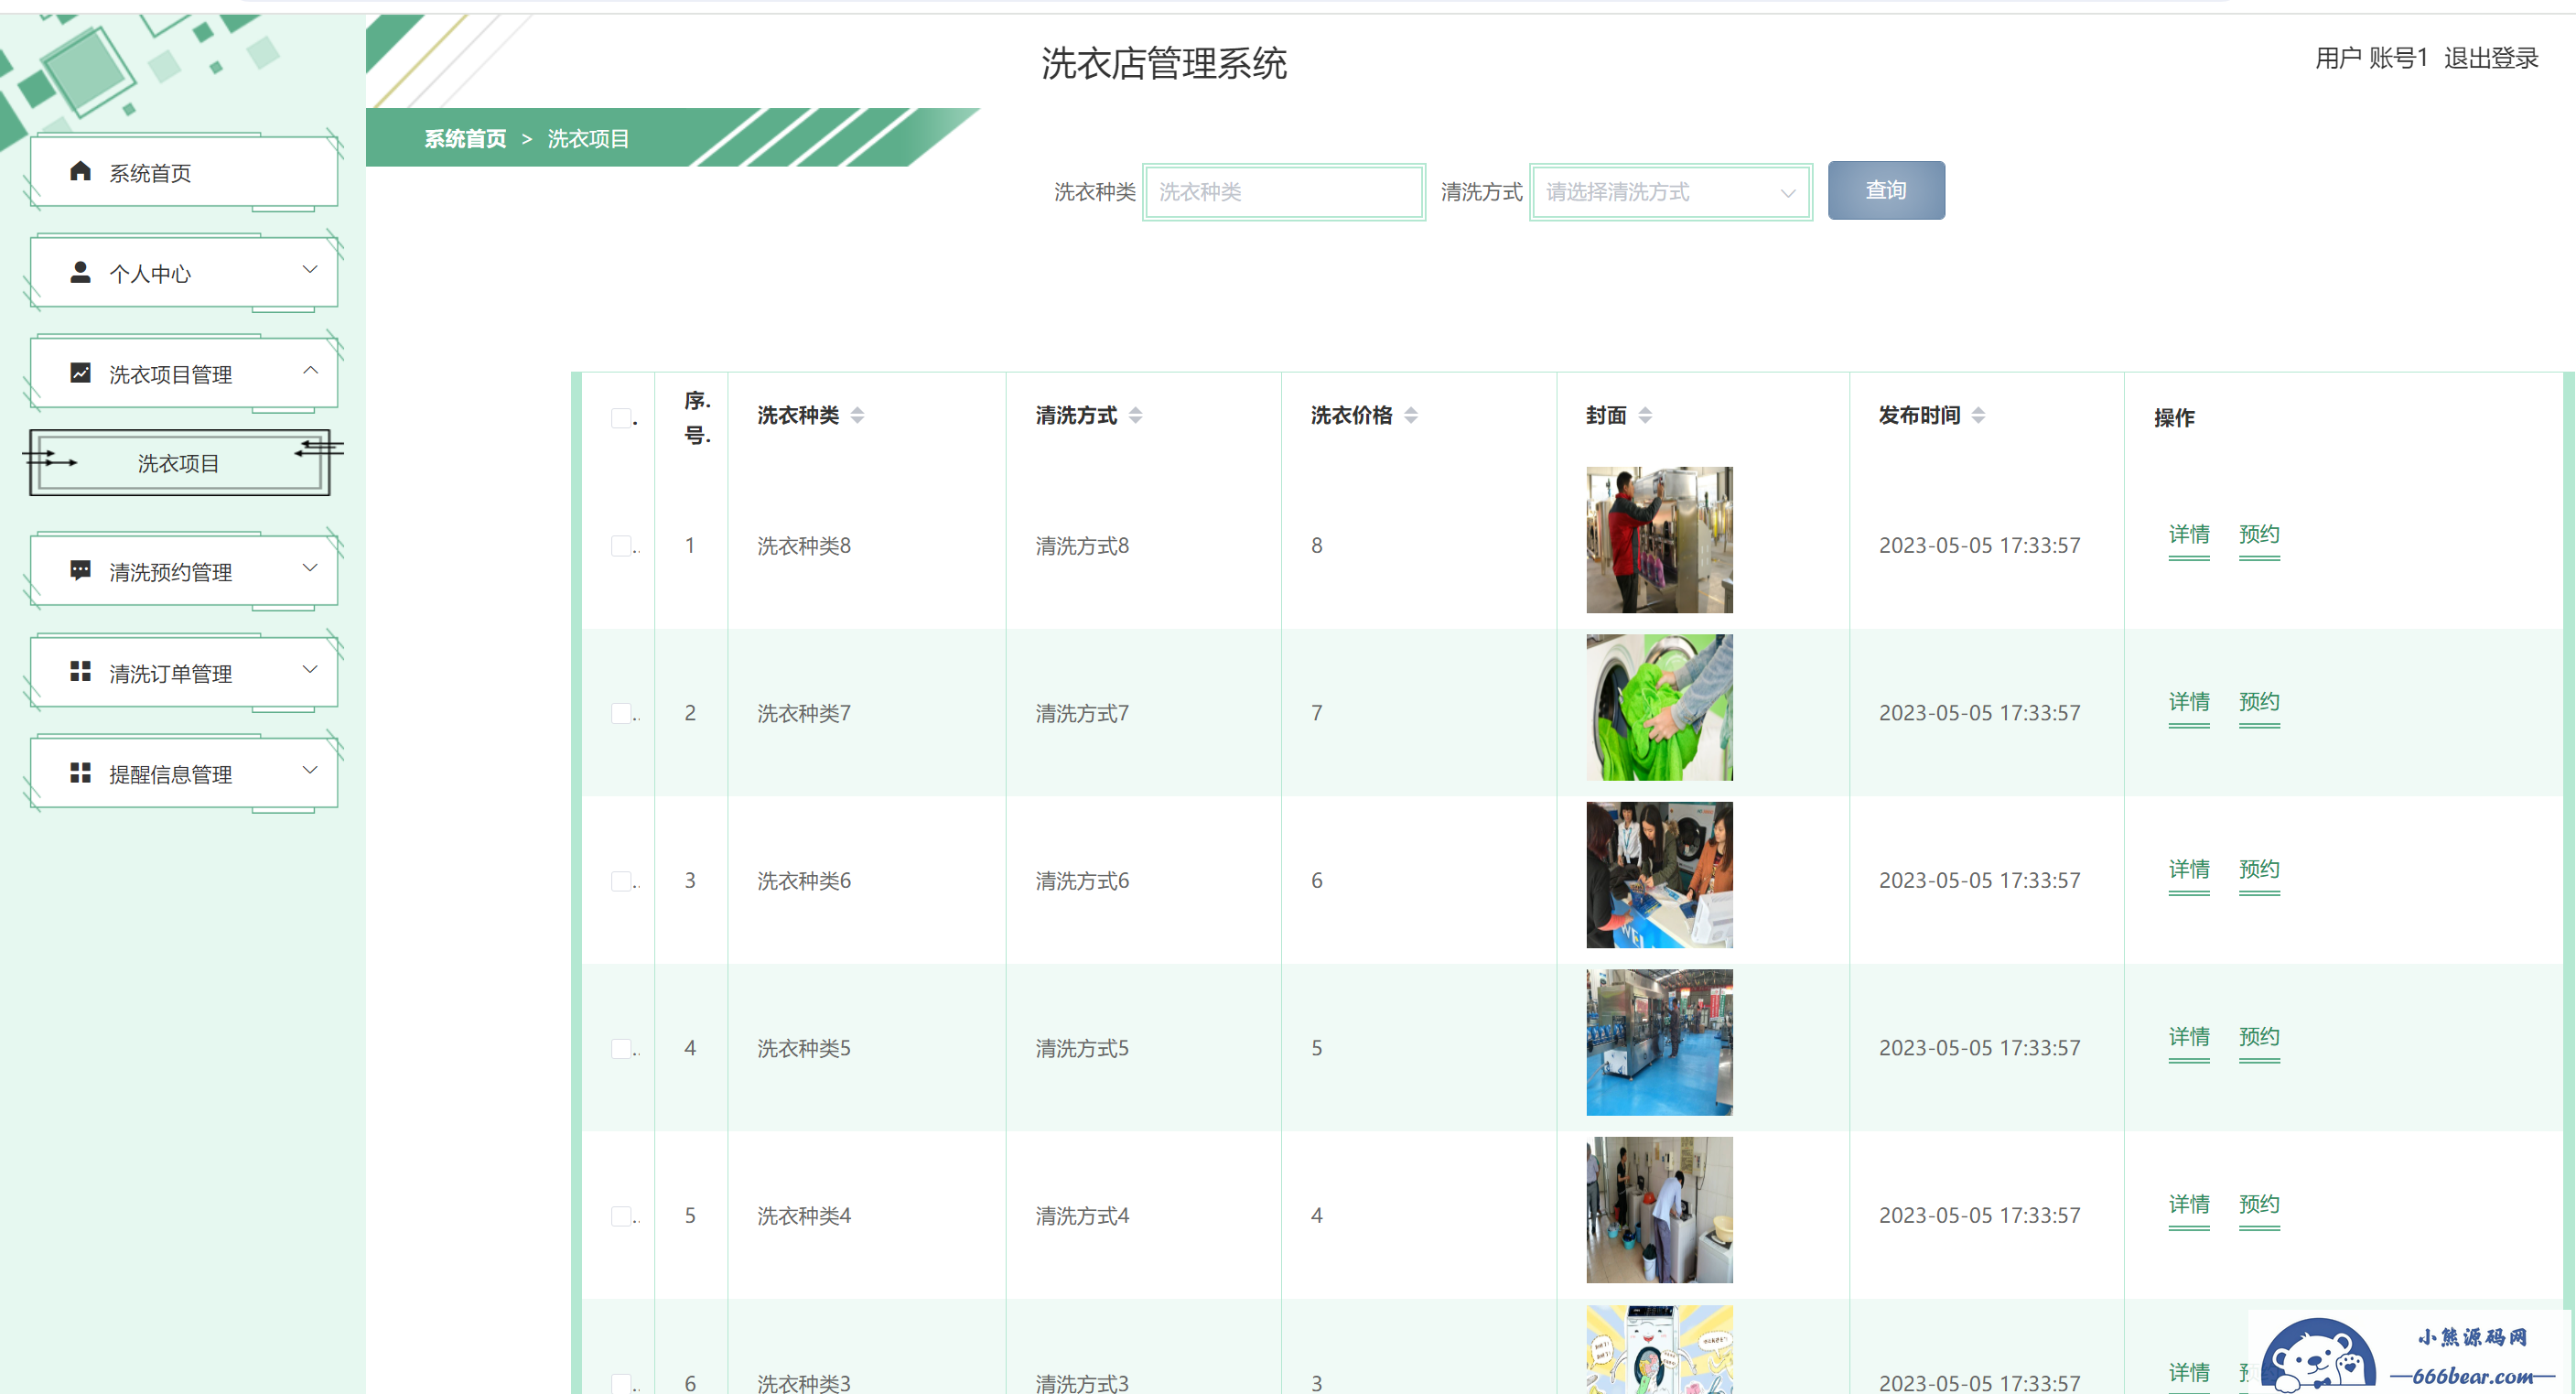2576x1394 pixels.
Task: Sort by 封面 column arrows
Action: pos(1645,415)
